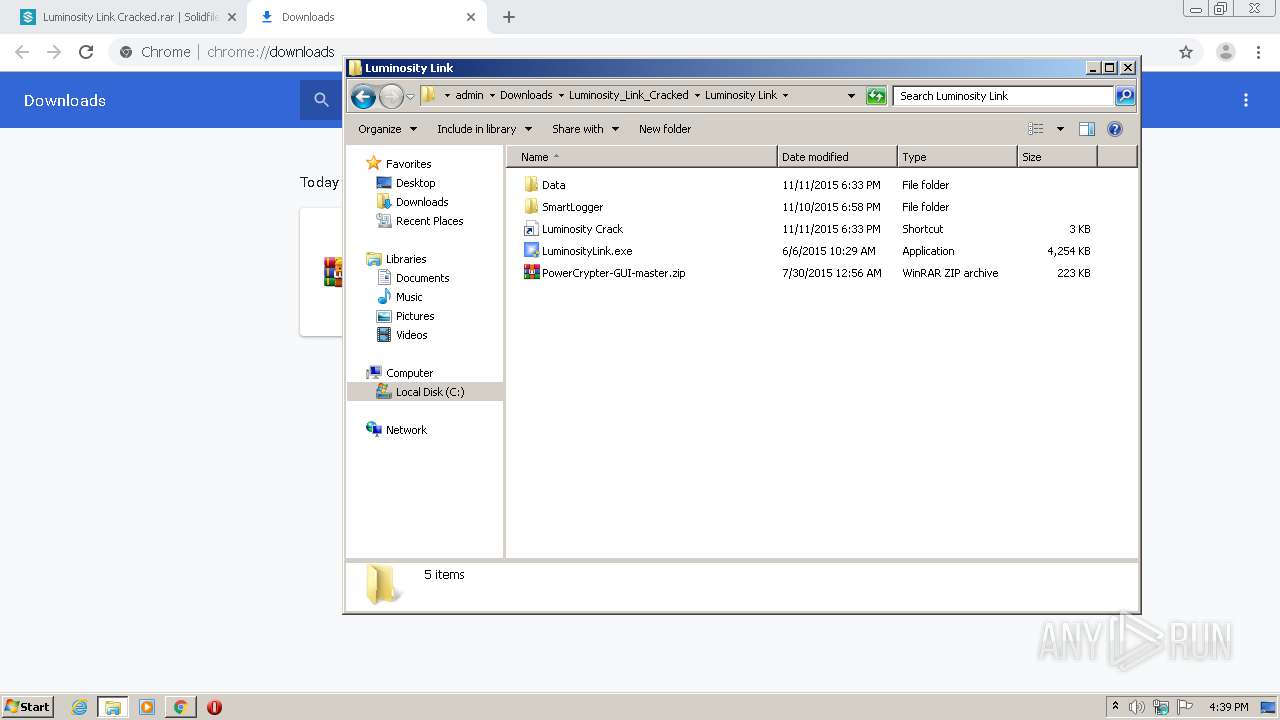Click the Downloads page search icon
The image size is (1280, 720).
pyautogui.click(x=321, y=100)
